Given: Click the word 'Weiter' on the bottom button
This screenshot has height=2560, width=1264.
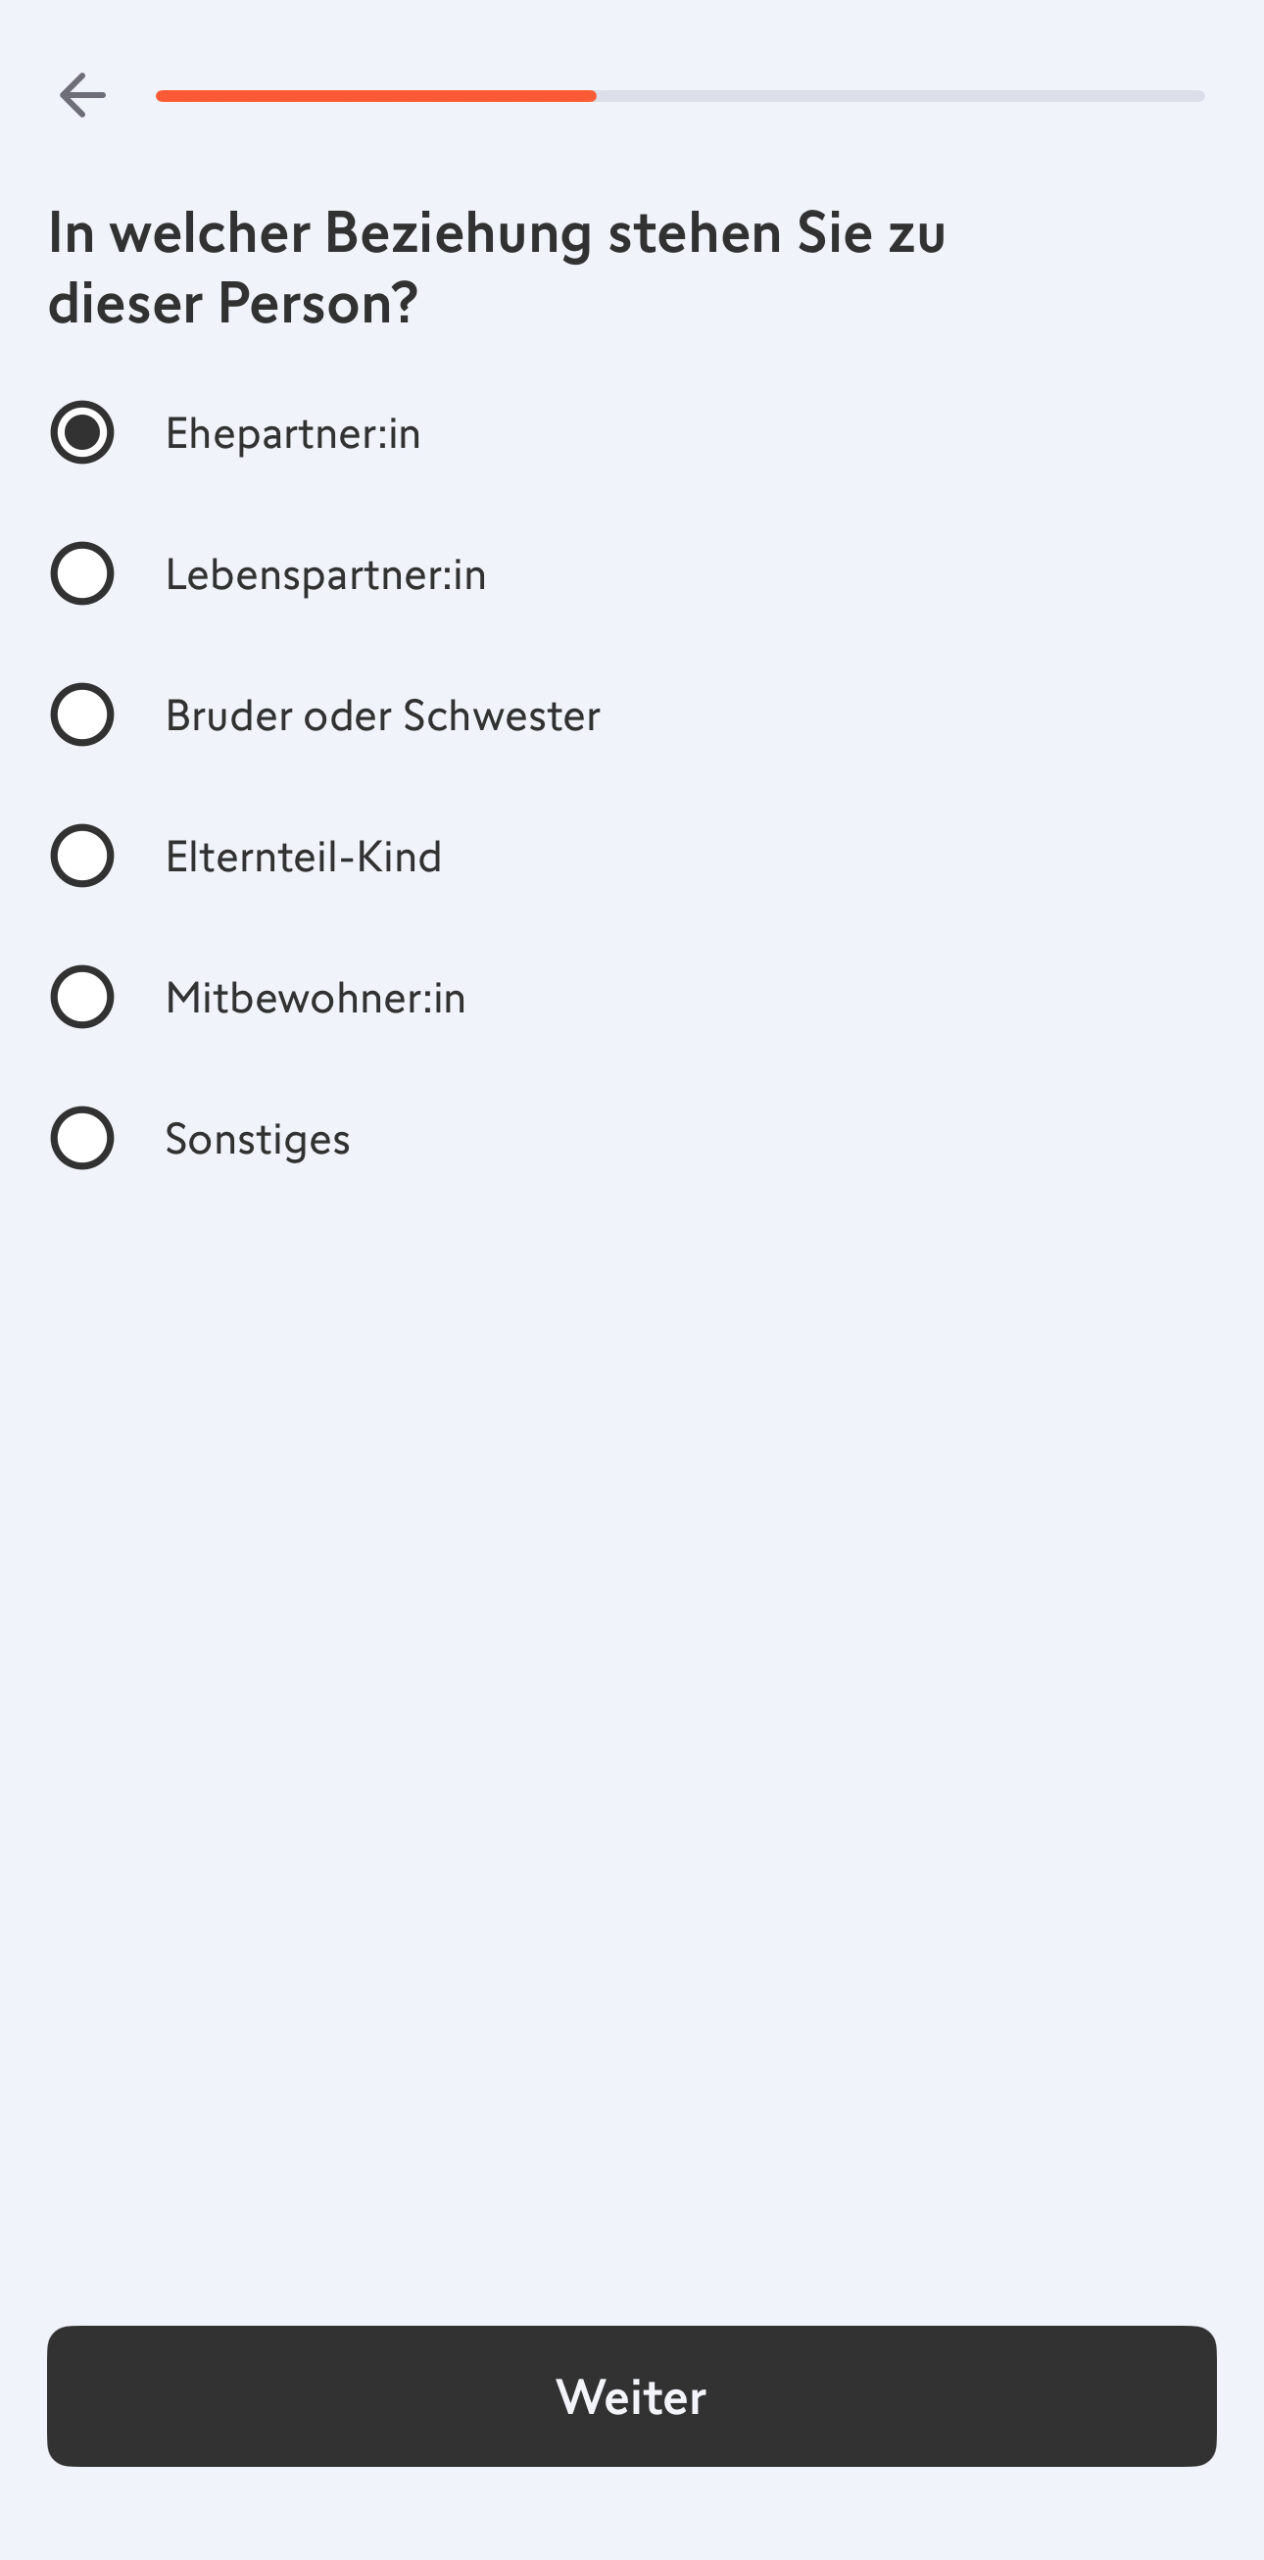Looking at the screenshot, I should click(x=631, y=2397).
